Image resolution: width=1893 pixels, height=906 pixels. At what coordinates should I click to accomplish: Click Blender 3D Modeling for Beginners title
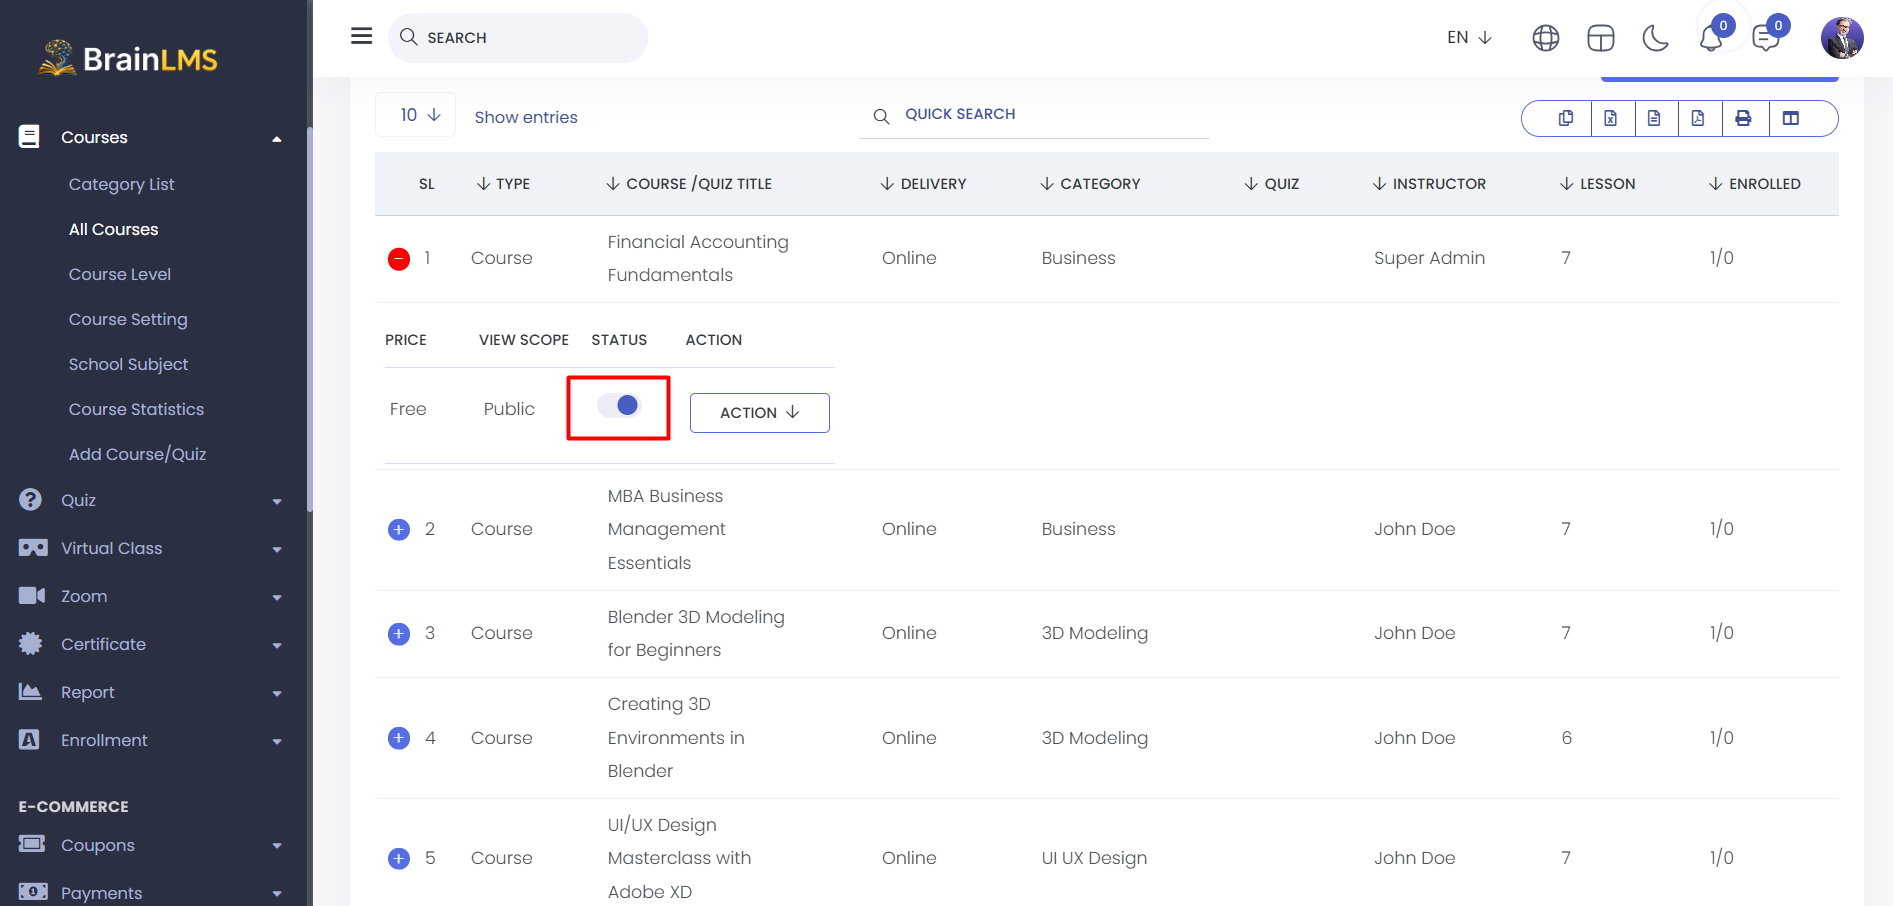(x=696, y=633)
